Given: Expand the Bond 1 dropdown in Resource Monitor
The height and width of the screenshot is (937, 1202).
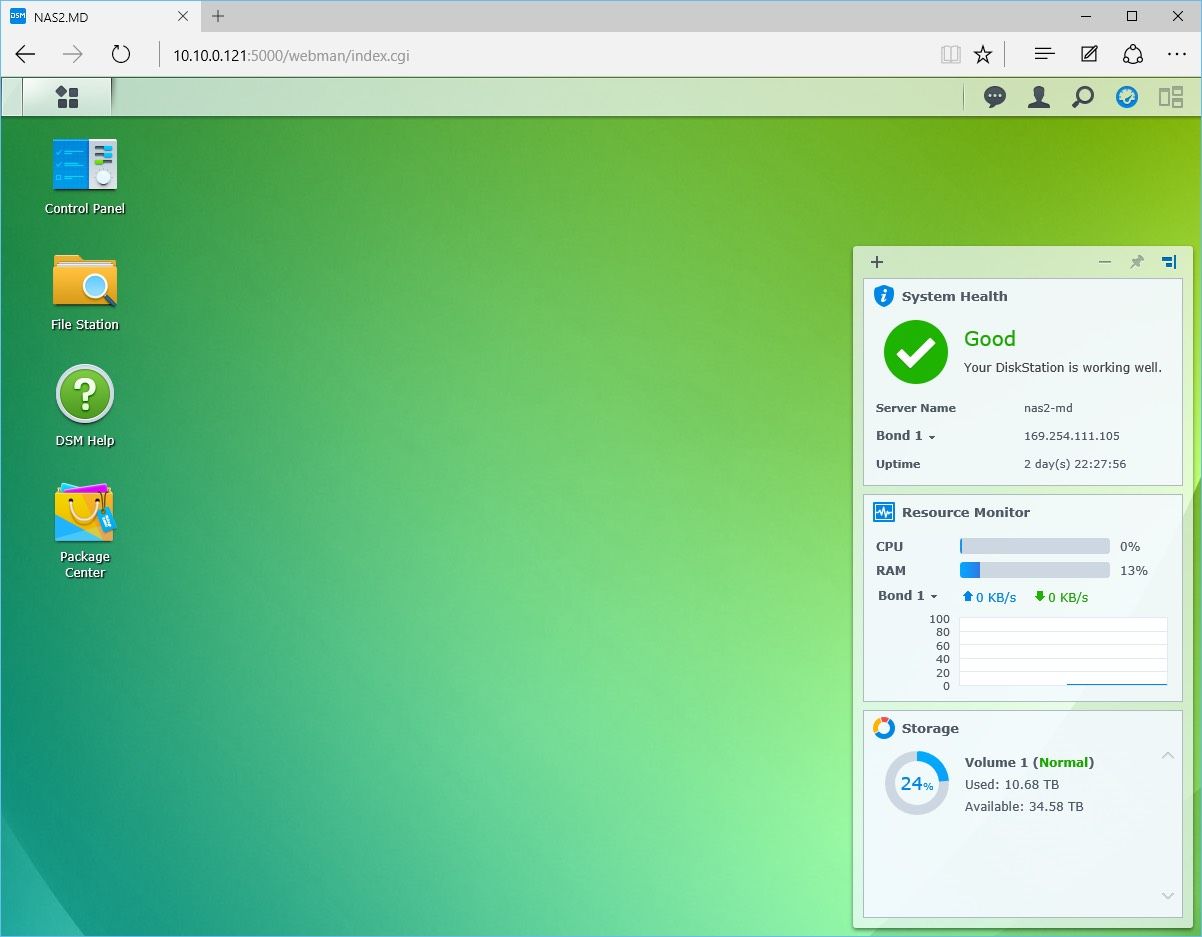Looking at the screenshot, I should point(908,596).
